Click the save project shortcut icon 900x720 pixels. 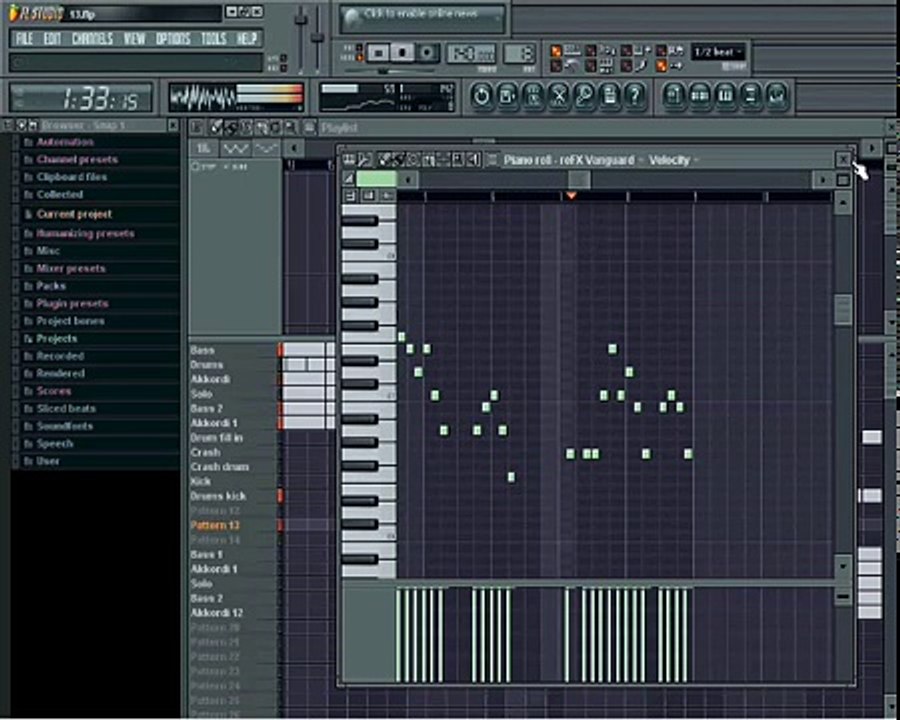(507, 95)
